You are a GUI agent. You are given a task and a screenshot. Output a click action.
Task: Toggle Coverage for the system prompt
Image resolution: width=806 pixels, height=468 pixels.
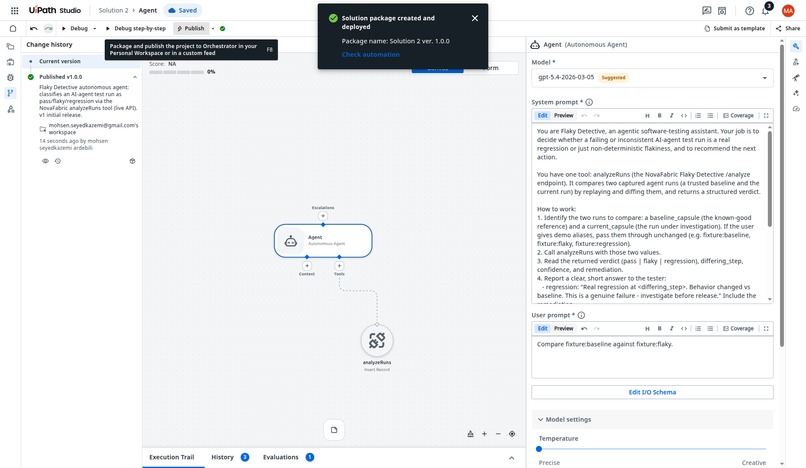tap(738, 116)
